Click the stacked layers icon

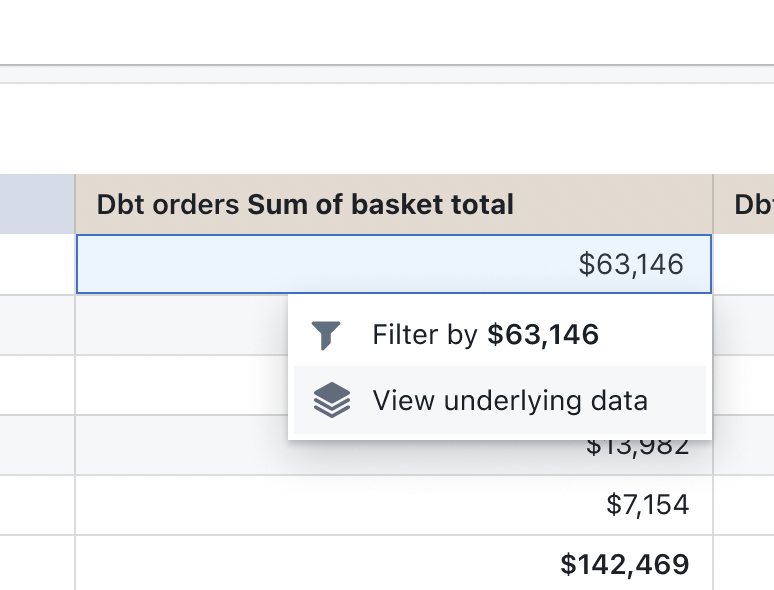point(332,401)
